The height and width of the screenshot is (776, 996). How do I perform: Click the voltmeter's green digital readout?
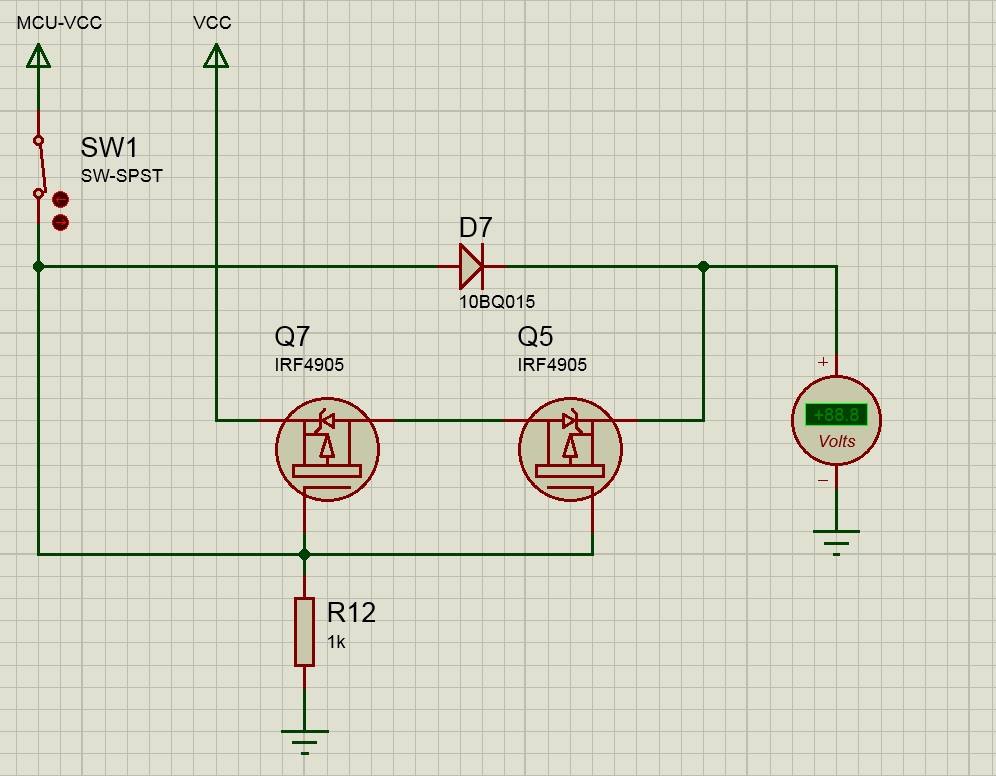click(x=836, y=415)
